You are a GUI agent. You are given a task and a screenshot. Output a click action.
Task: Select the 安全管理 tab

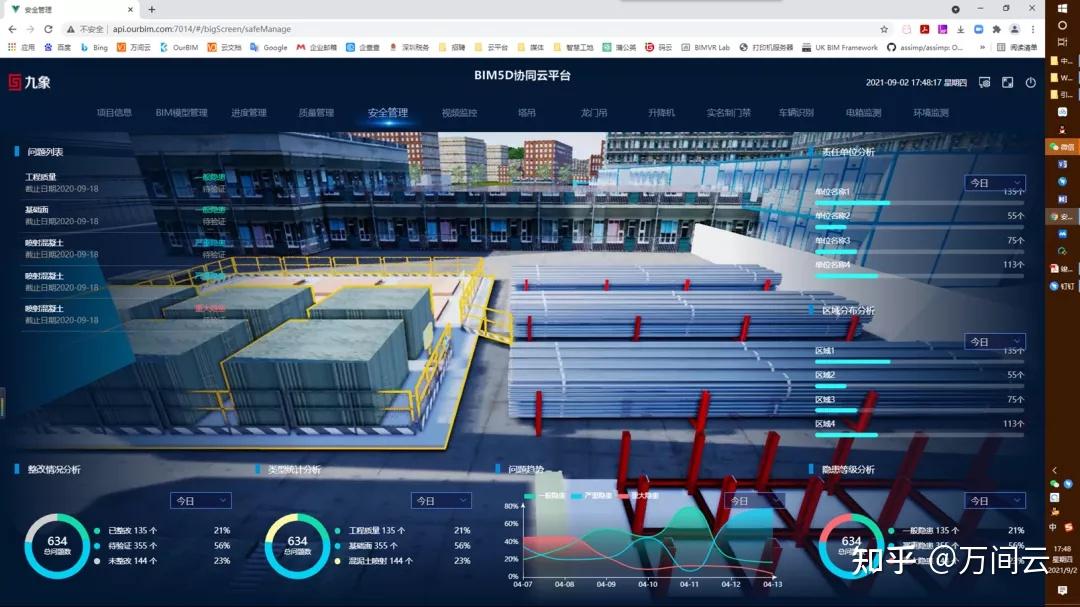pyautogui.click(x=388, y=112)
